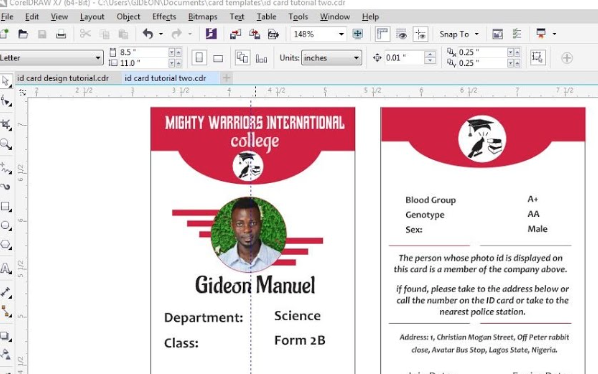Viewport: 598px width, 374px height.
Task: Print the document using printer icon
Action: click(61, 34)
